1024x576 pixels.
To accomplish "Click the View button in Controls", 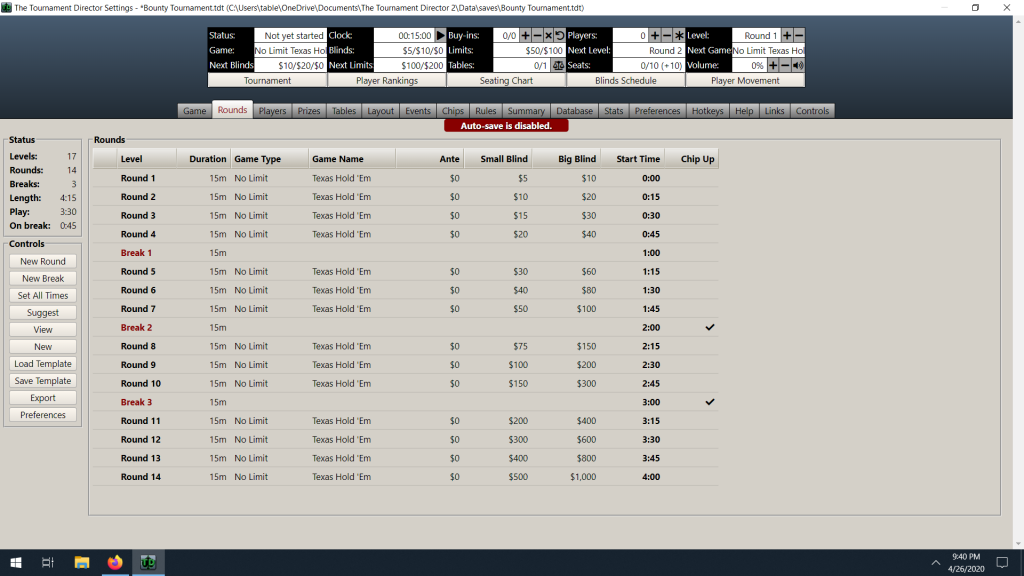I will pos(42,330).
